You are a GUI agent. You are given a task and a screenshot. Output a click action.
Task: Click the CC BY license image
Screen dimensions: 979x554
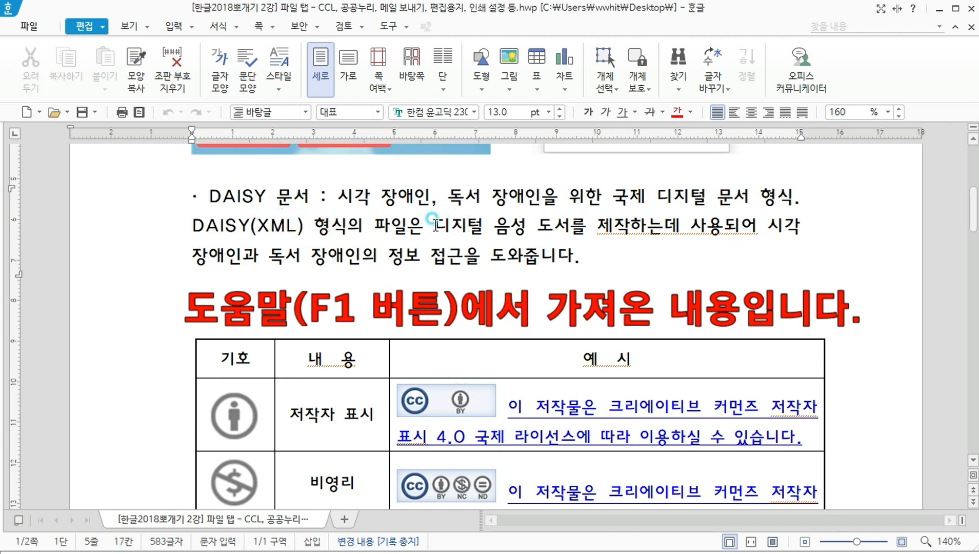coord(446,400)
